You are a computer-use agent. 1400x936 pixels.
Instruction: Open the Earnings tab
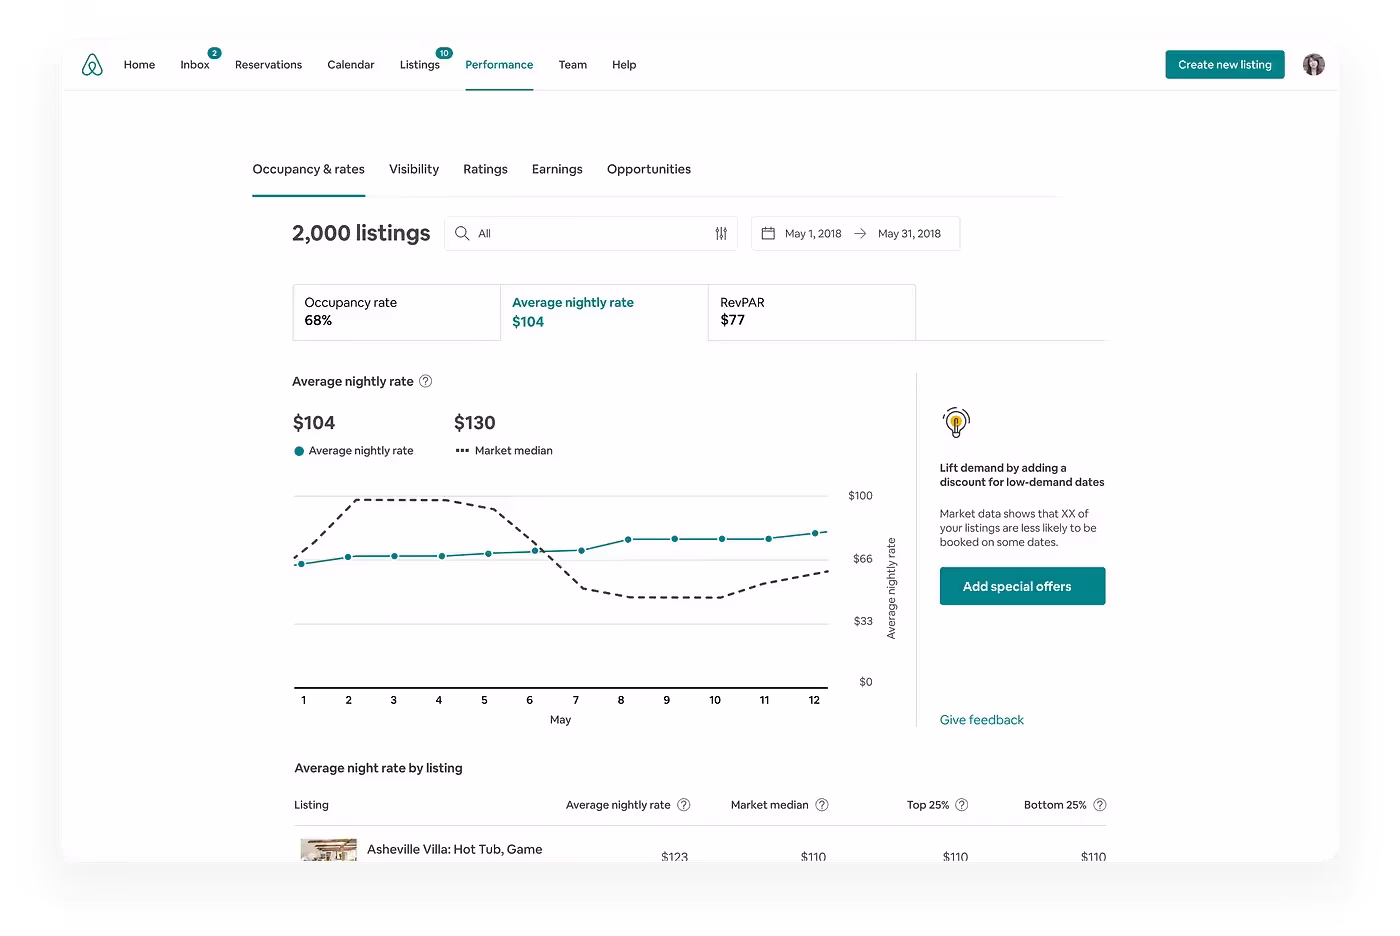557,169
